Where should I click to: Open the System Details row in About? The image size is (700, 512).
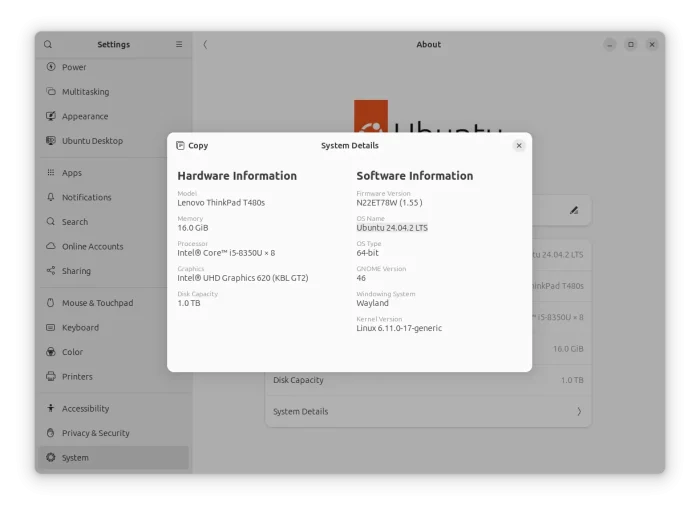[429, 412]
